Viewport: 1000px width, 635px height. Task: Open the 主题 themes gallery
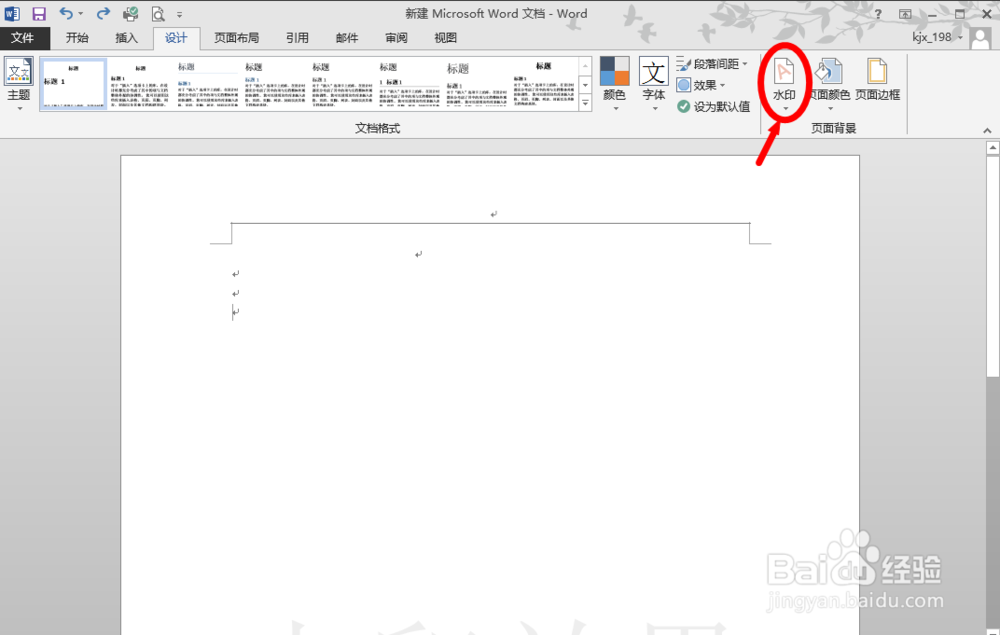point(19,85)
